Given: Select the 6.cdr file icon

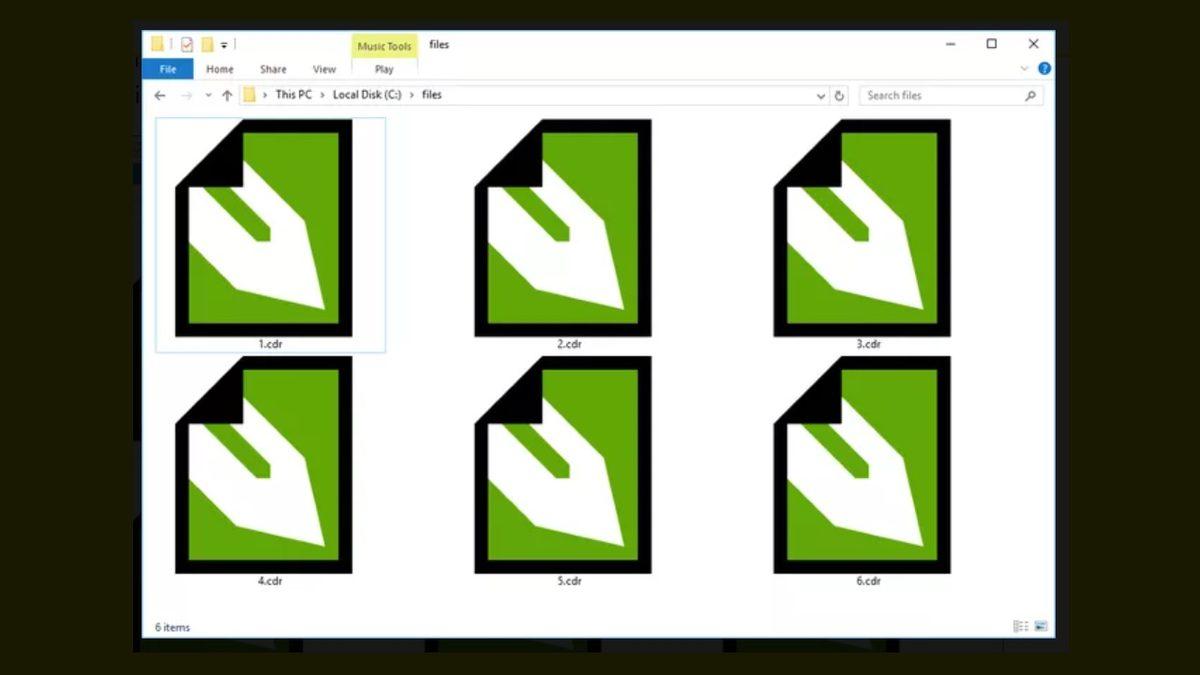Looking at the screenshot, I should coord(862,465).
